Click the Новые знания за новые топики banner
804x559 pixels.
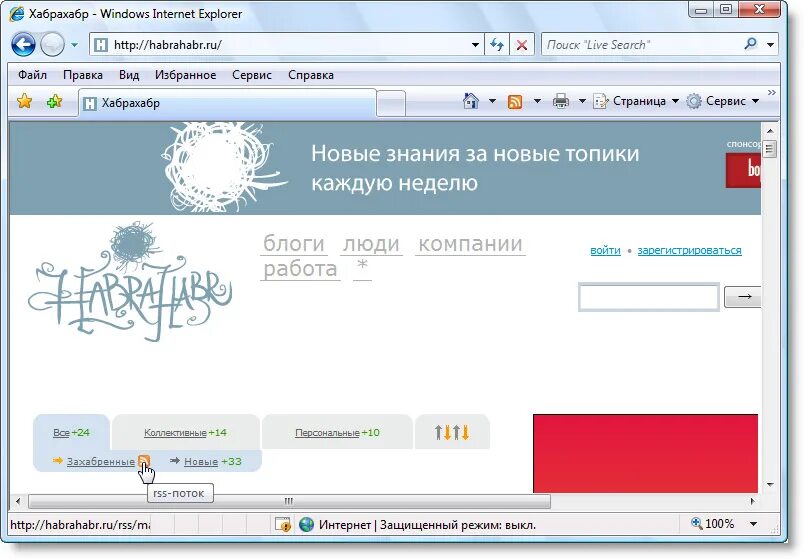(385, 168)
